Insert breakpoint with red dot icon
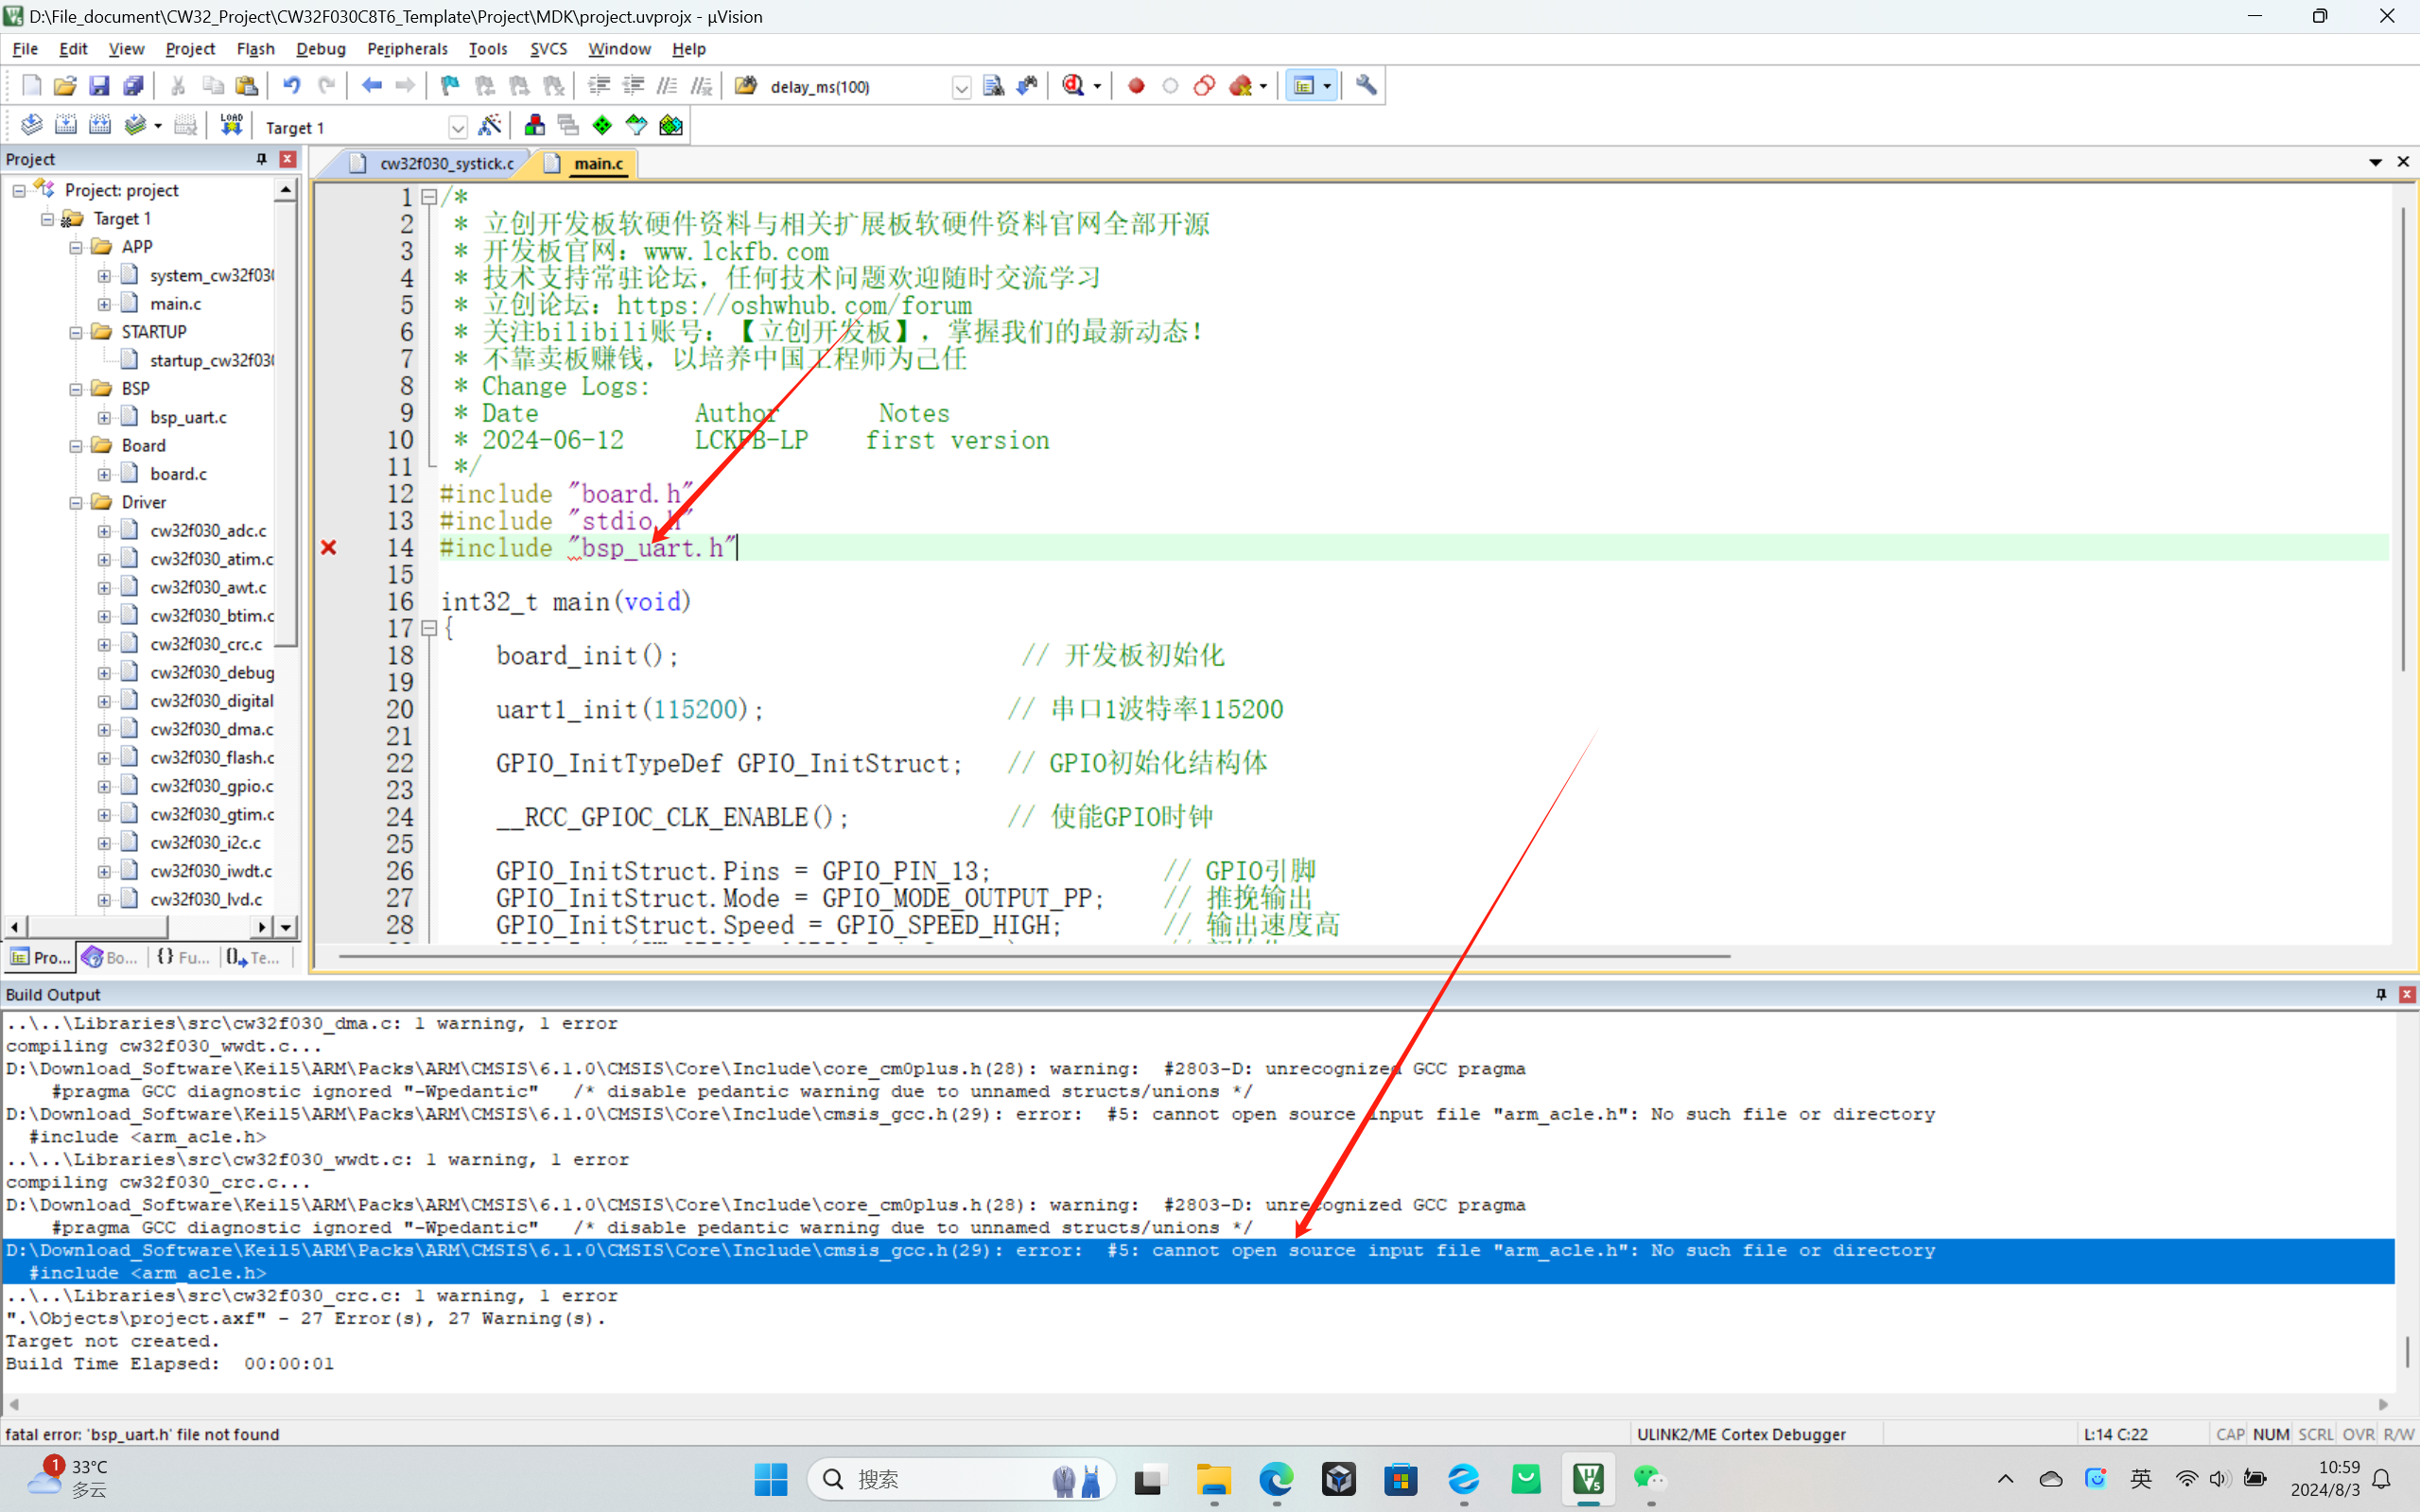The width and height of the screenshot is (2420, 1512). point(1136,86)
